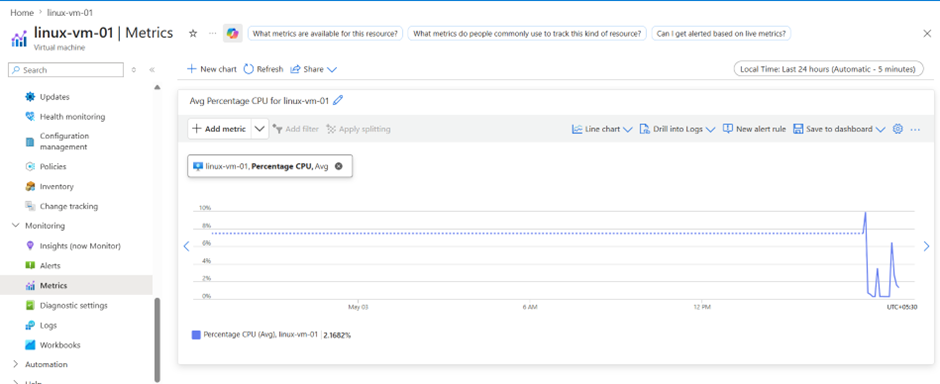Open the Share dropdown

(314, 69)
